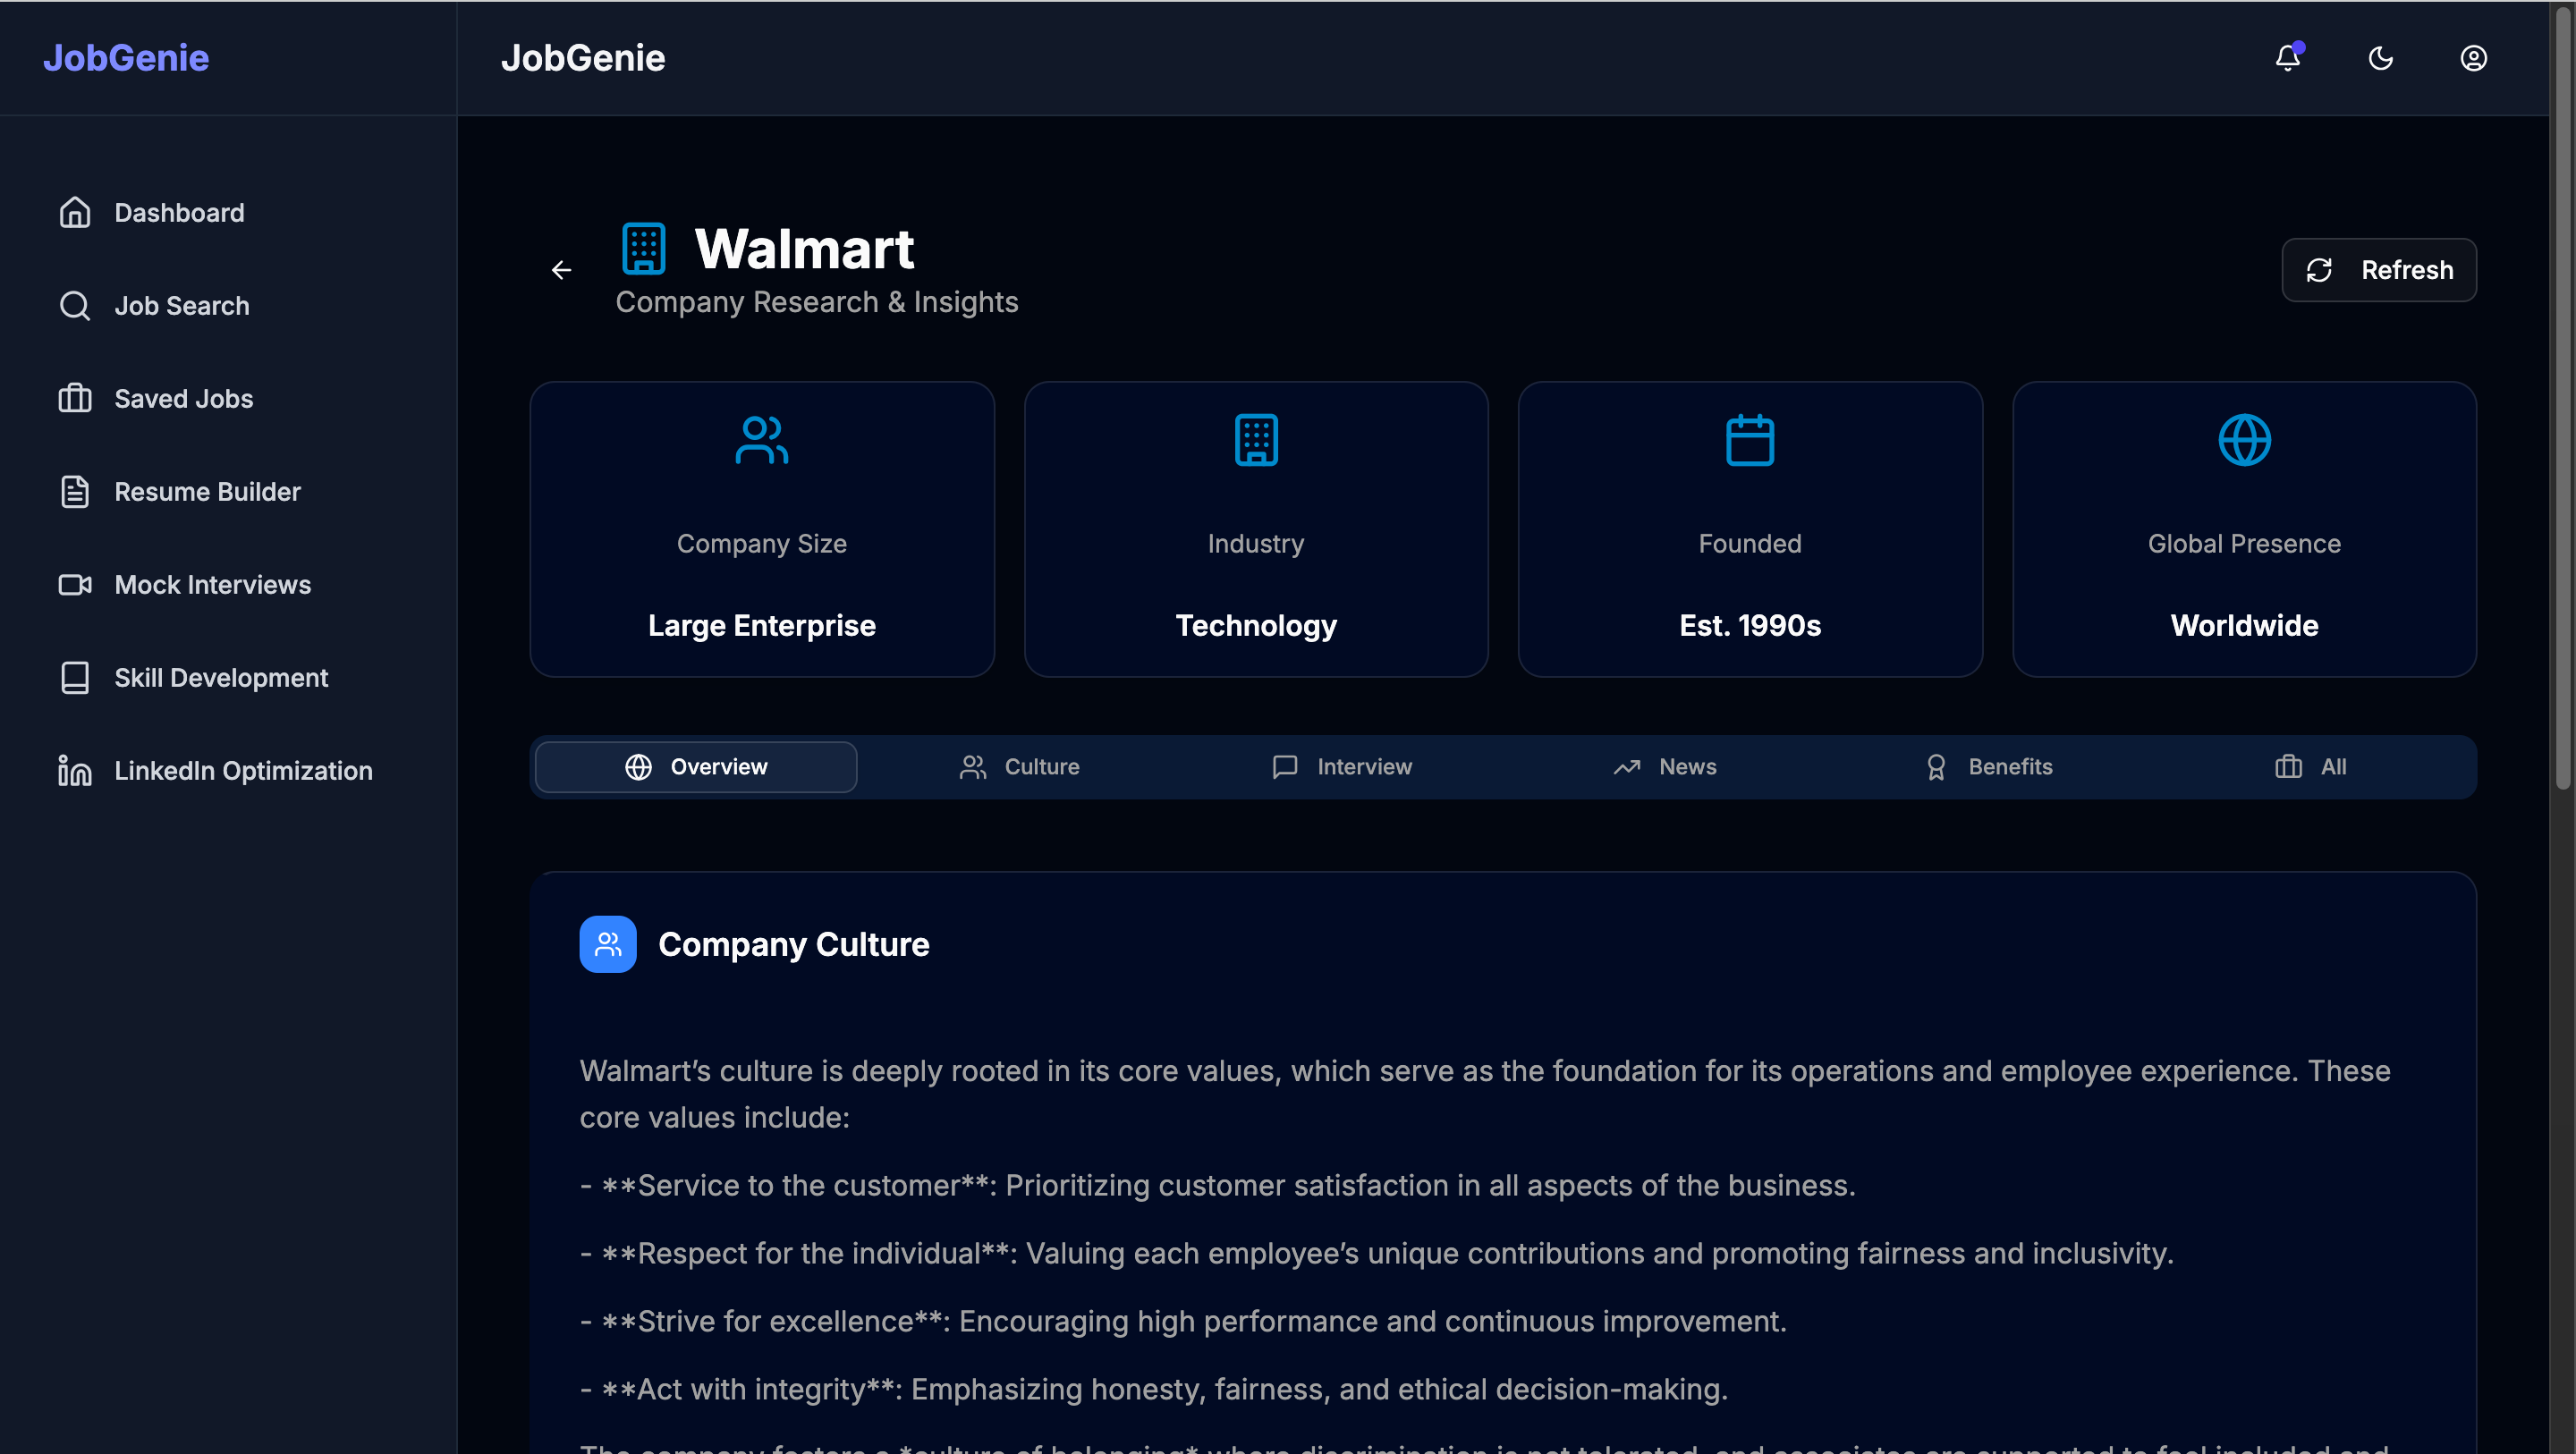This screenshot has width=2576, height=1454.
Task: Select the Mock Interviews camera icon
Action: click(75, 584)
